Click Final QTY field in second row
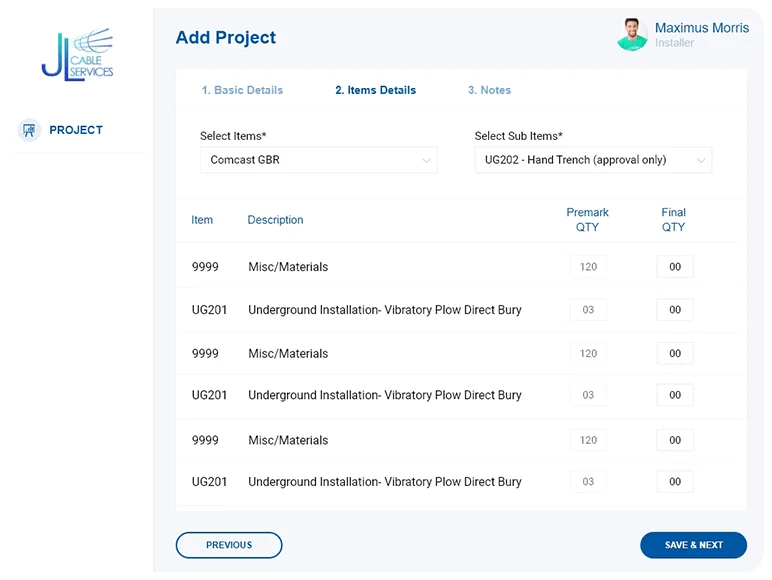Image resolution: width=772 pixels, height=580 pixels. click(x=675, y=310)
